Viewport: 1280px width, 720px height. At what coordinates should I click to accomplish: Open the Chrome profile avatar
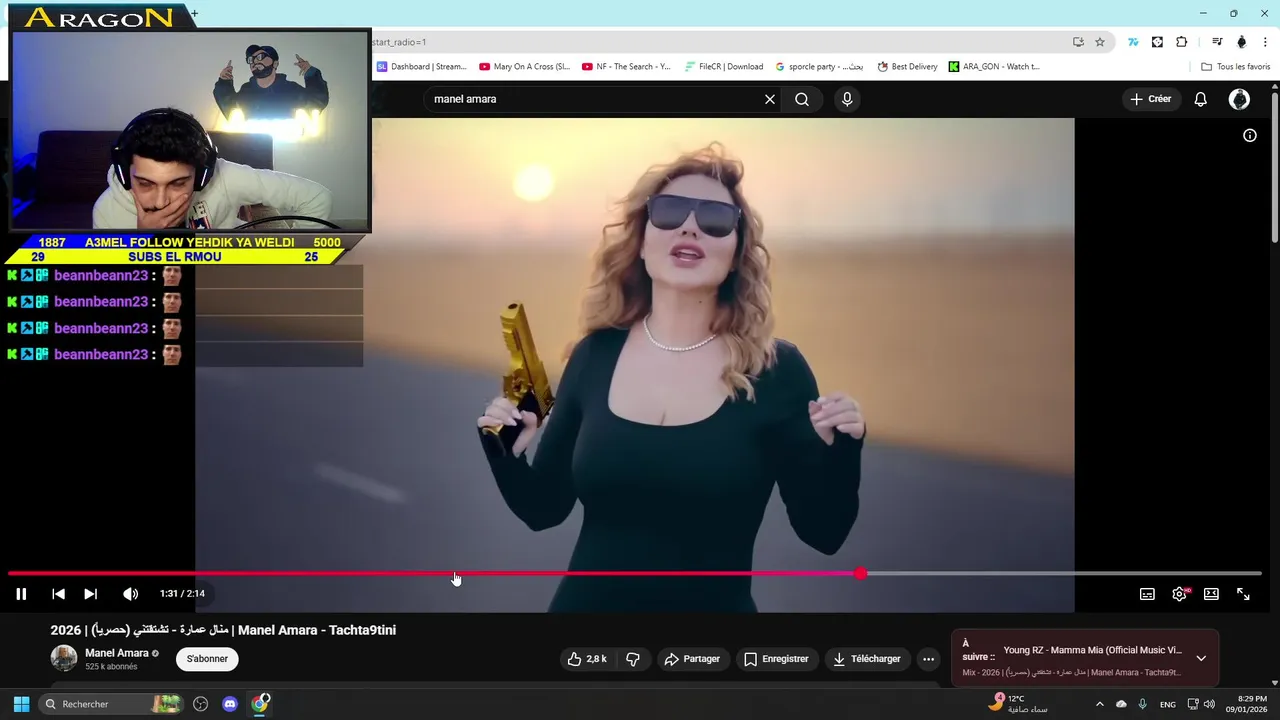click(1242, 42)
